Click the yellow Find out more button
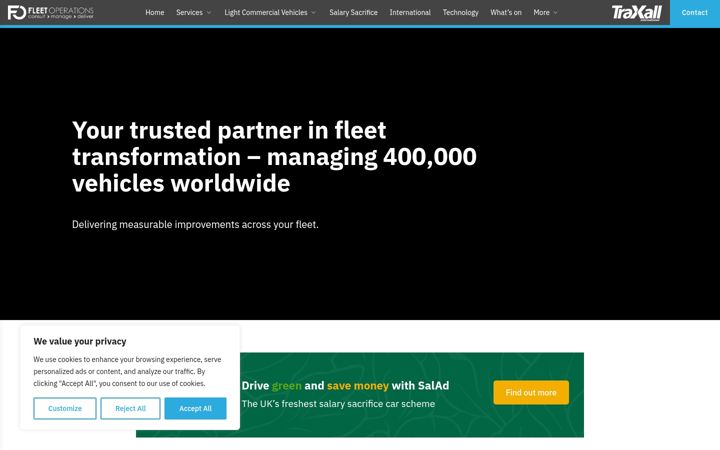The height and width of the screenshot is (450, 720). 531,393
